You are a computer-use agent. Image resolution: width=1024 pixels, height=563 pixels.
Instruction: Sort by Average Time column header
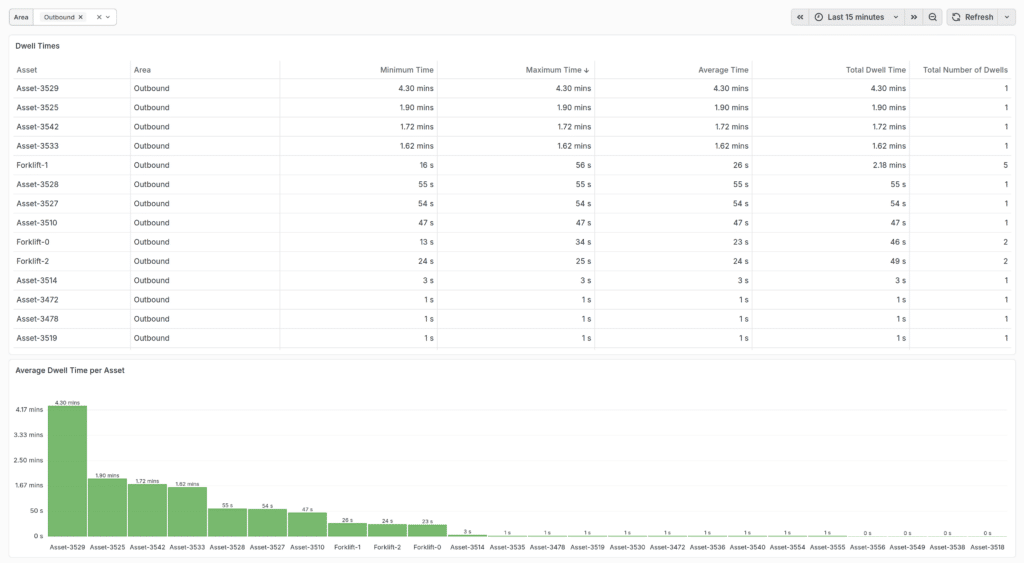723,70
